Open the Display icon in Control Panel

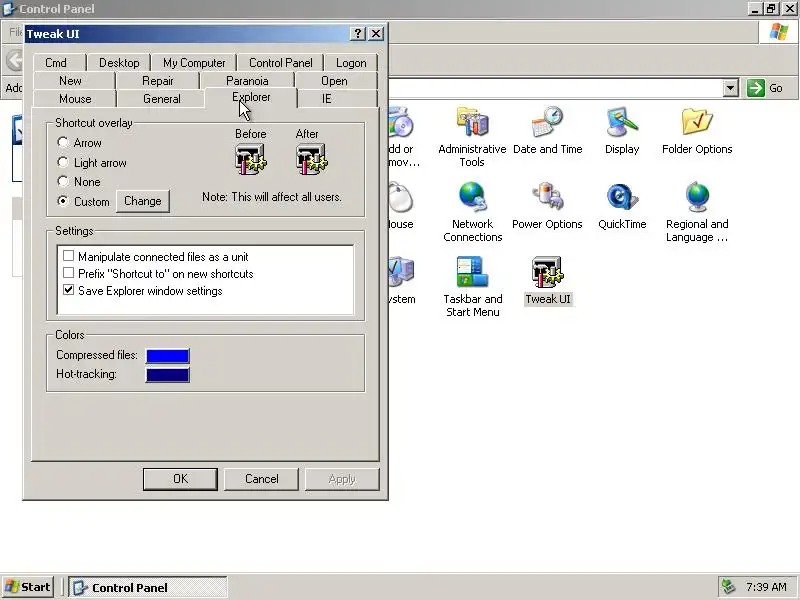tap(622, 122)
